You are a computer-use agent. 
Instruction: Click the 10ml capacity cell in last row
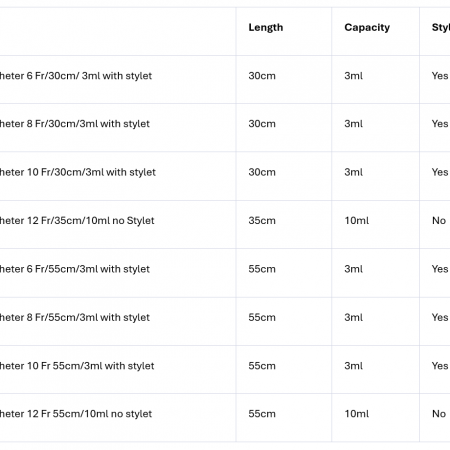pyautogui.click(x=357, y=414)
